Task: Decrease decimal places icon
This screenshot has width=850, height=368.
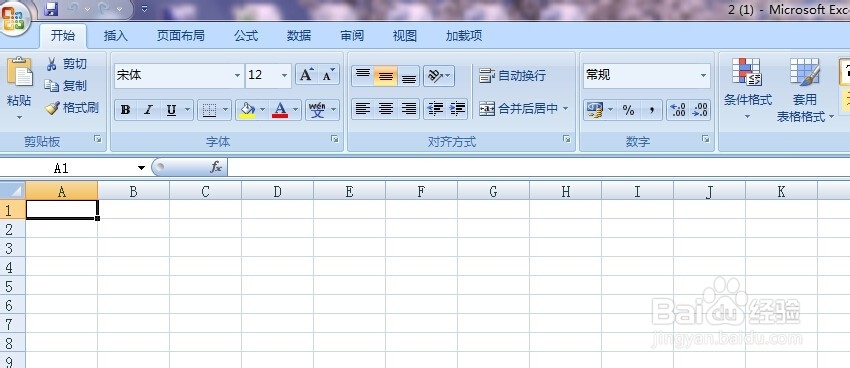Action: tap(700, 110)
